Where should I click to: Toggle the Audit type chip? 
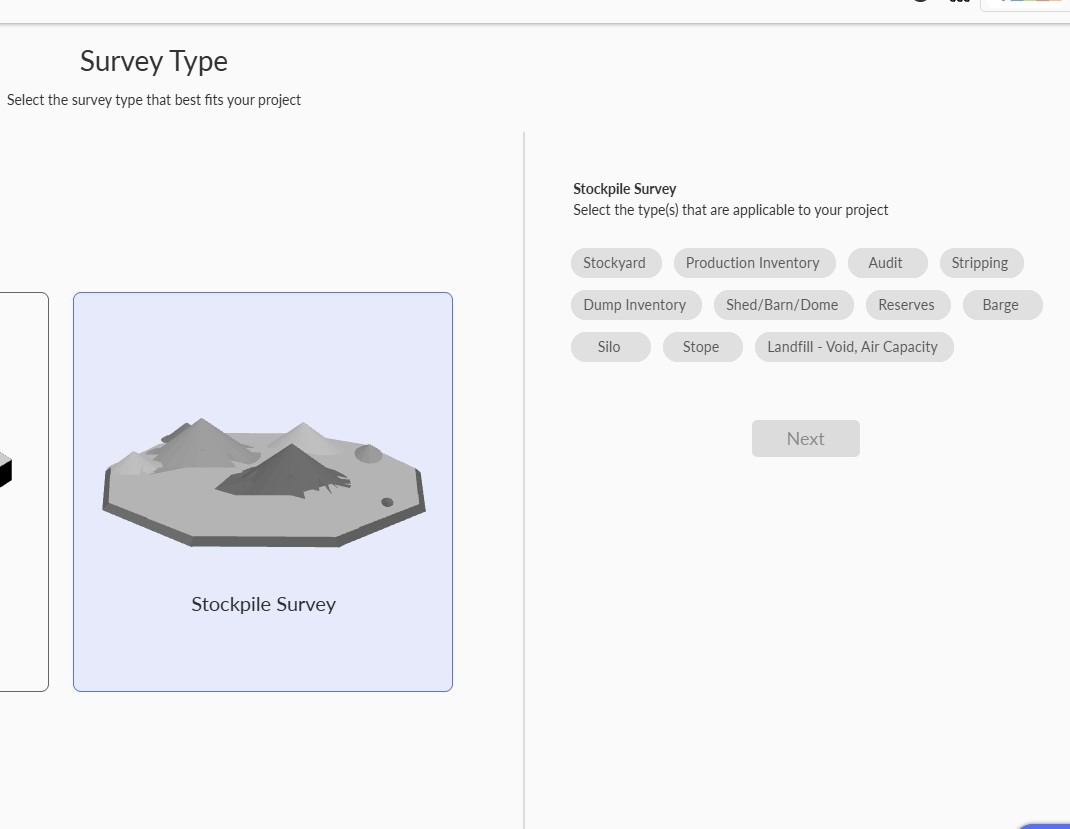[x=887, y=263]
